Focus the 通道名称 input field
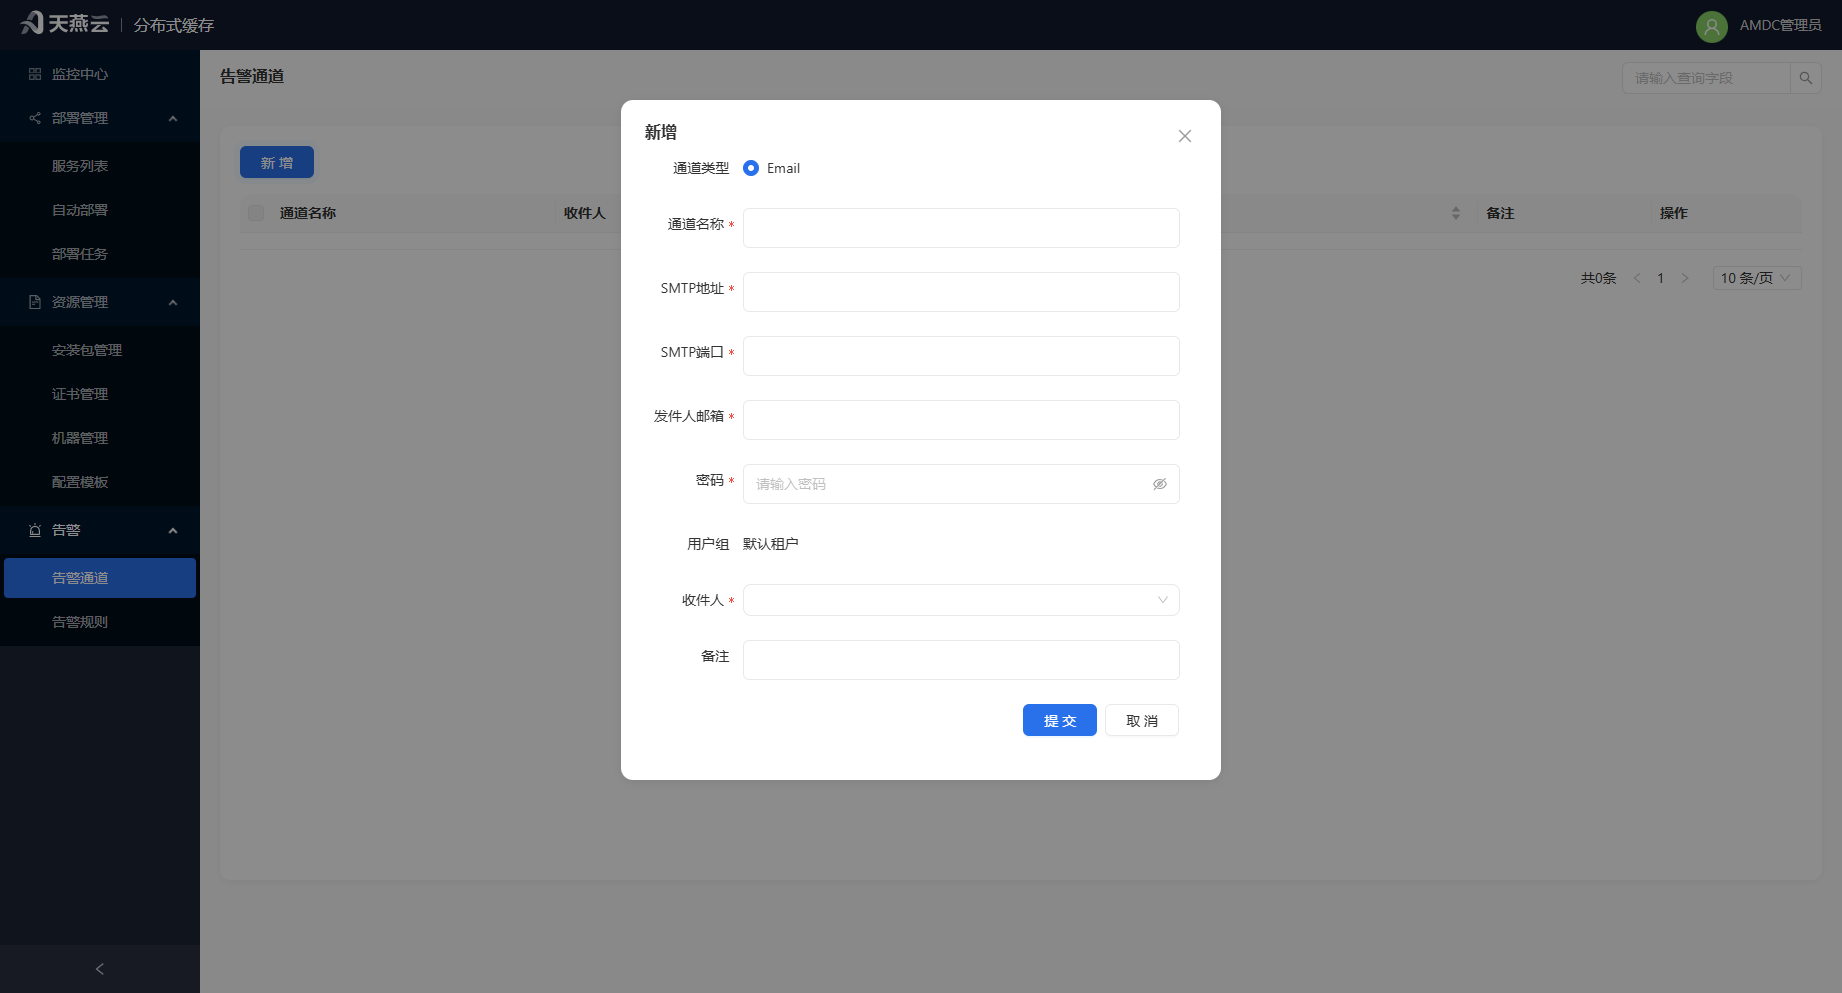The height and width of the screenshot is (993, 1842). pyautogui.click(x=961, y=228)
